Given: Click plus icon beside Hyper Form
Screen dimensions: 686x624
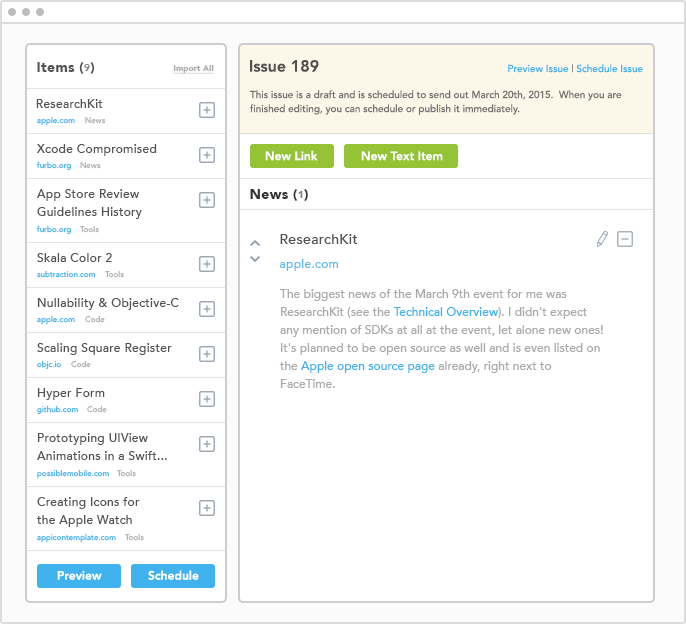Looking at the screenshot, I should pos(207,399).
